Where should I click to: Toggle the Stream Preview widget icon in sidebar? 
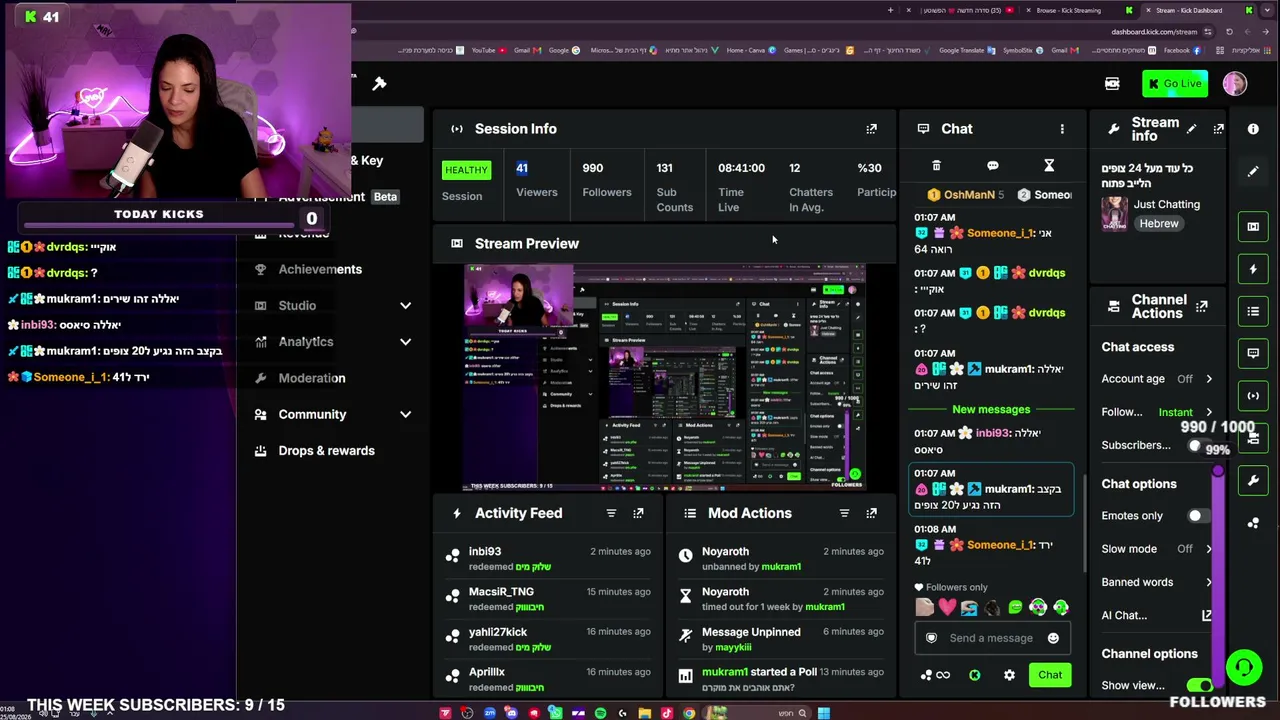pyautogui.click(x=1253, y=226)
